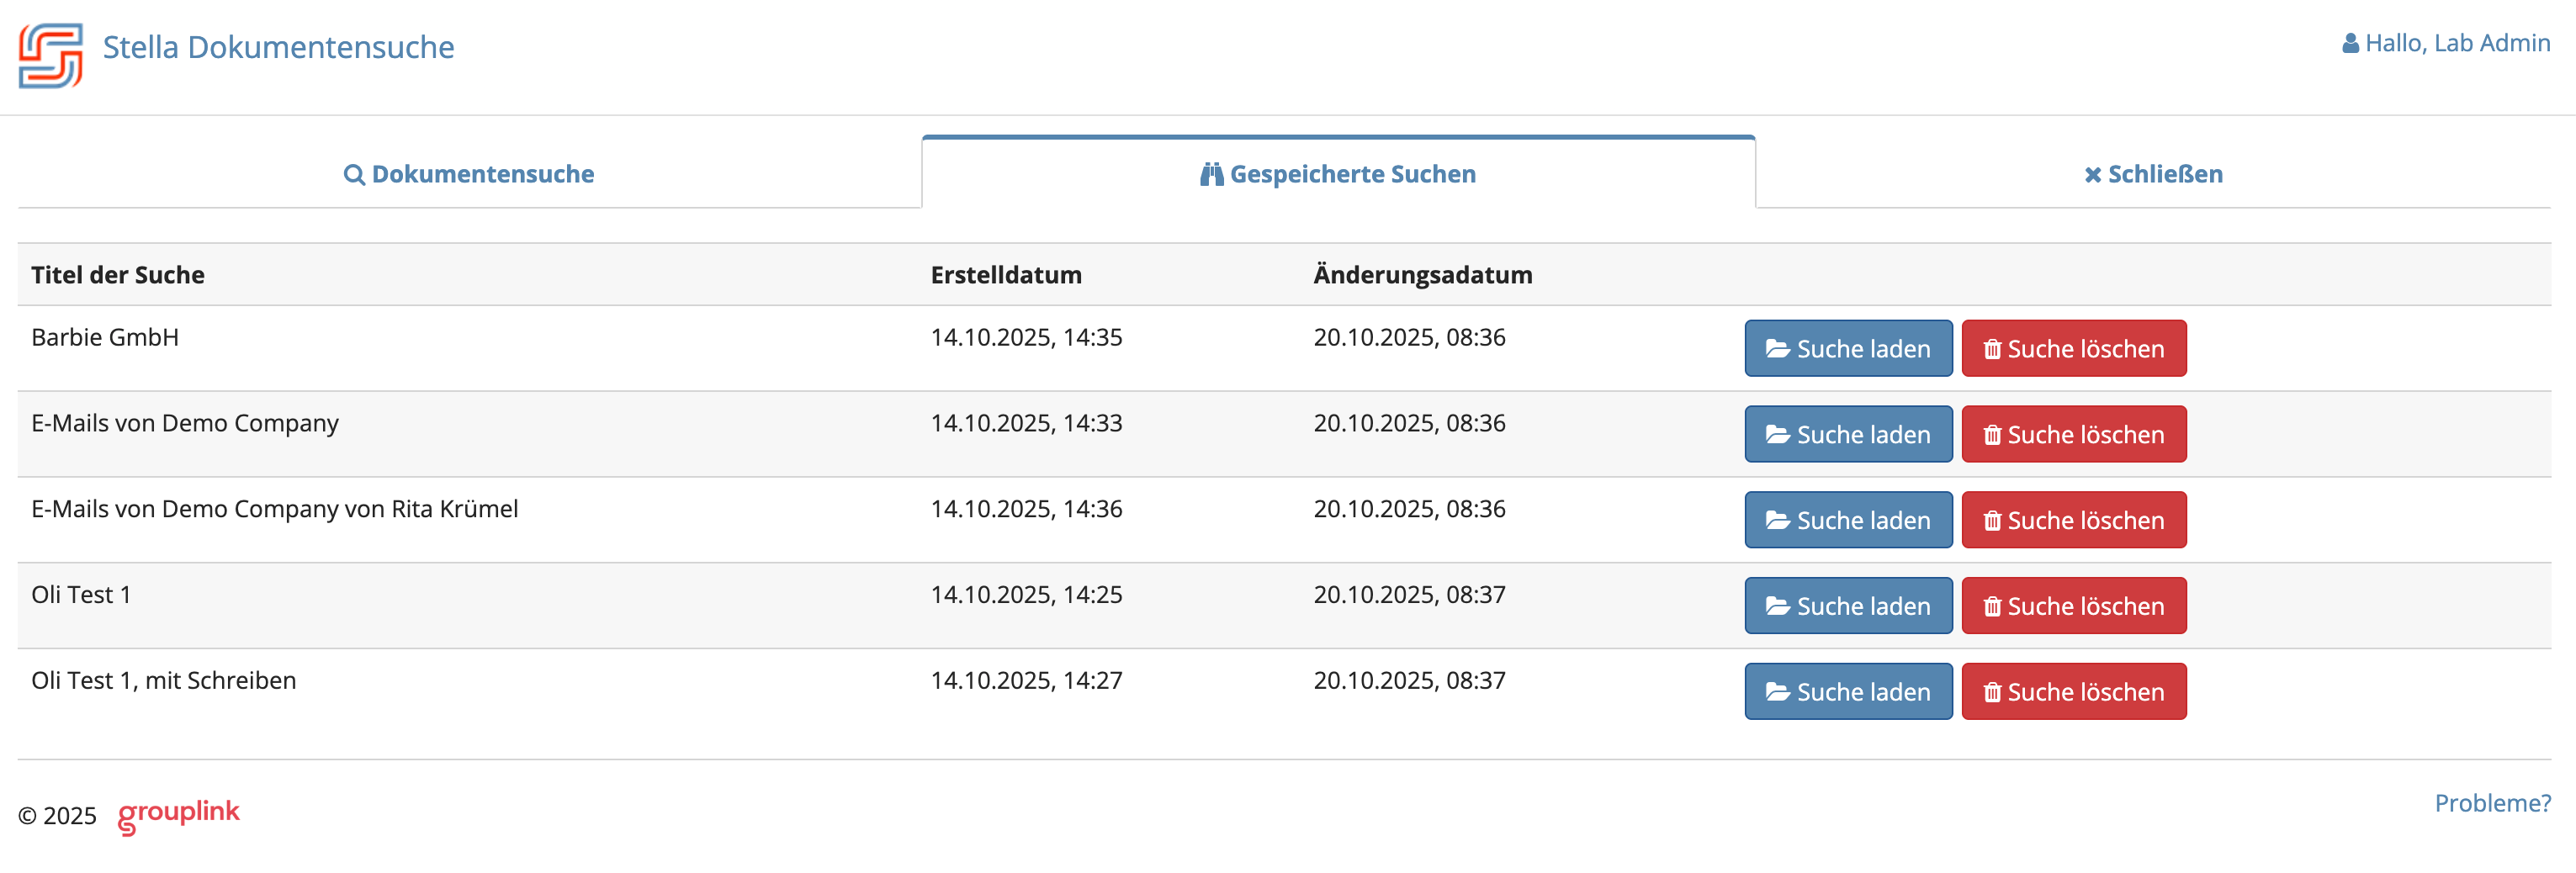Viewport: 2576px width, 873px height.
Task: Click the Stella Dokumentensuche title link
Action: click(278, 47)
